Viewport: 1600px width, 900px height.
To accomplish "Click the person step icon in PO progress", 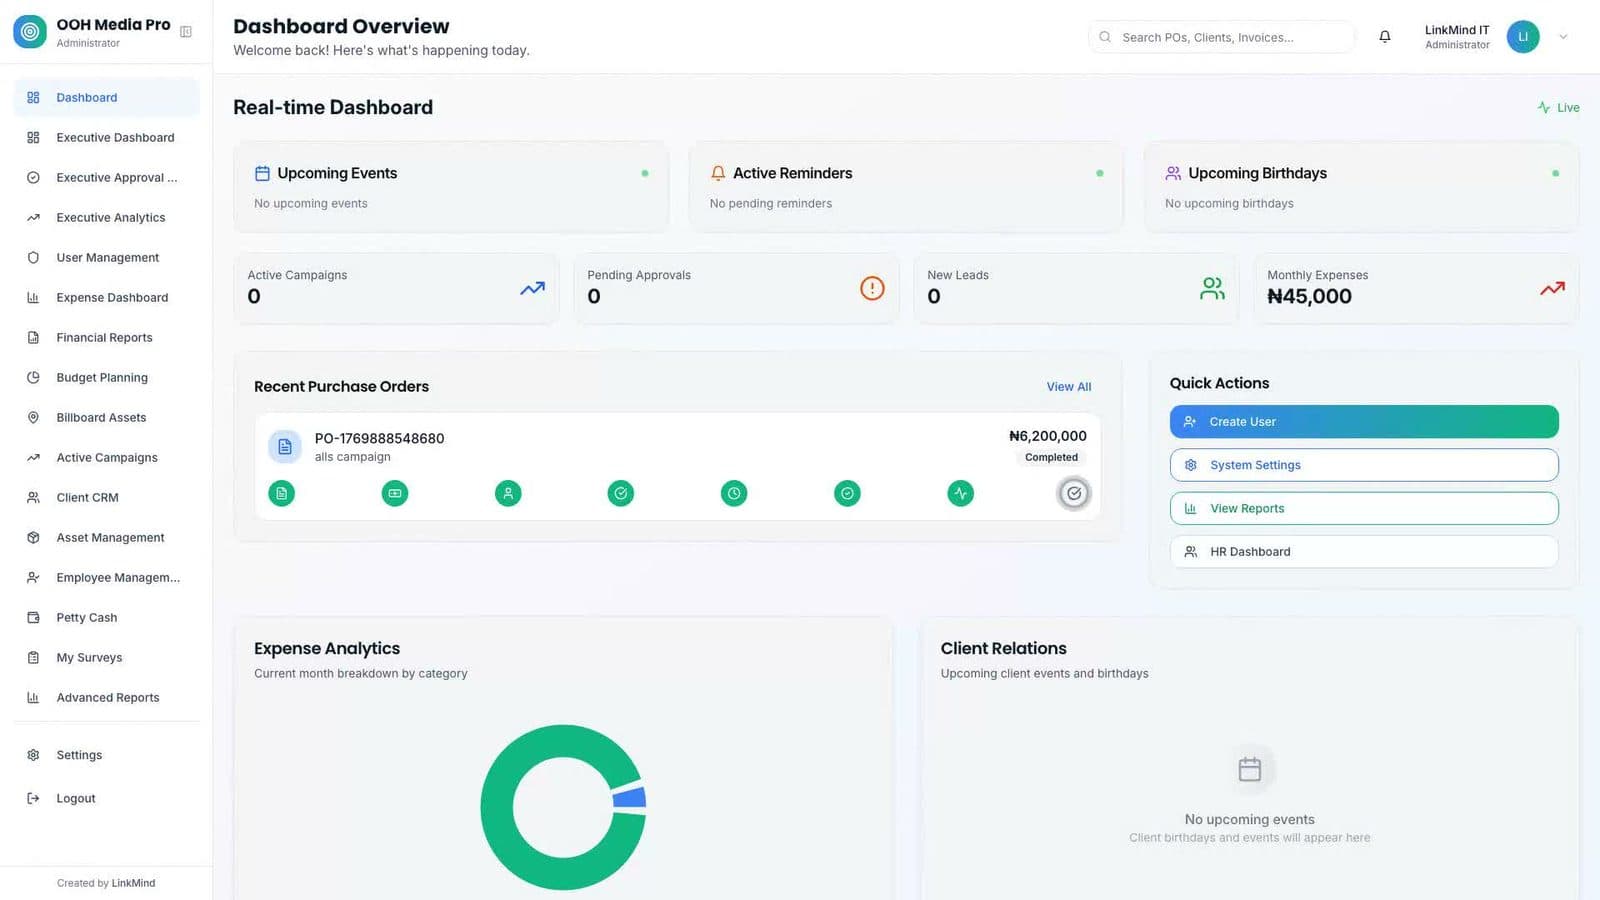I will 508,493.
